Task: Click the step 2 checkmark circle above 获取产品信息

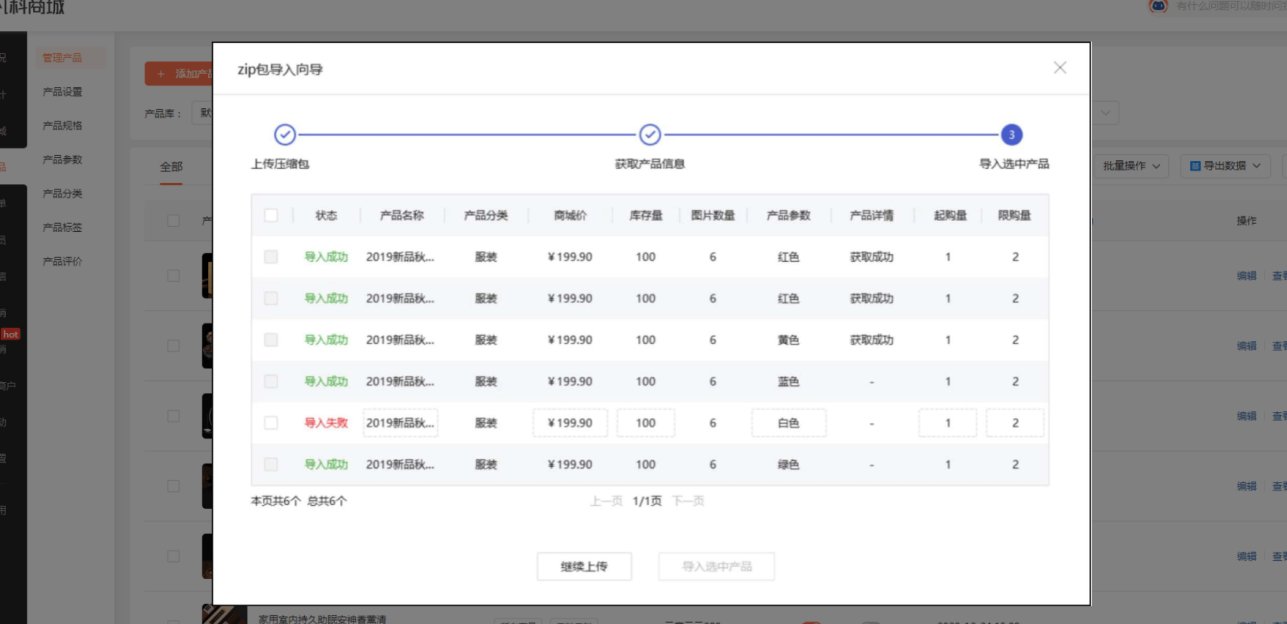Action: (650, 135)
